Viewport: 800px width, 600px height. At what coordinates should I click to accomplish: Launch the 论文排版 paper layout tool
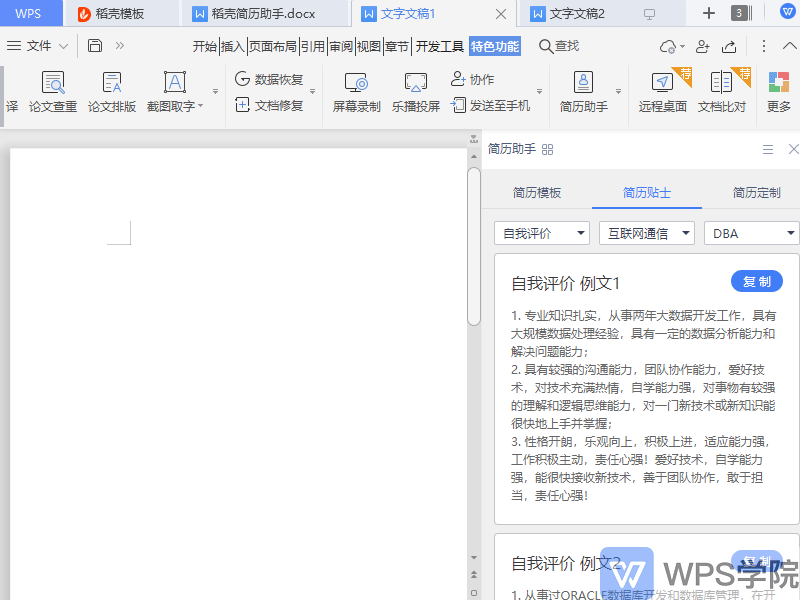click(112, 92)
